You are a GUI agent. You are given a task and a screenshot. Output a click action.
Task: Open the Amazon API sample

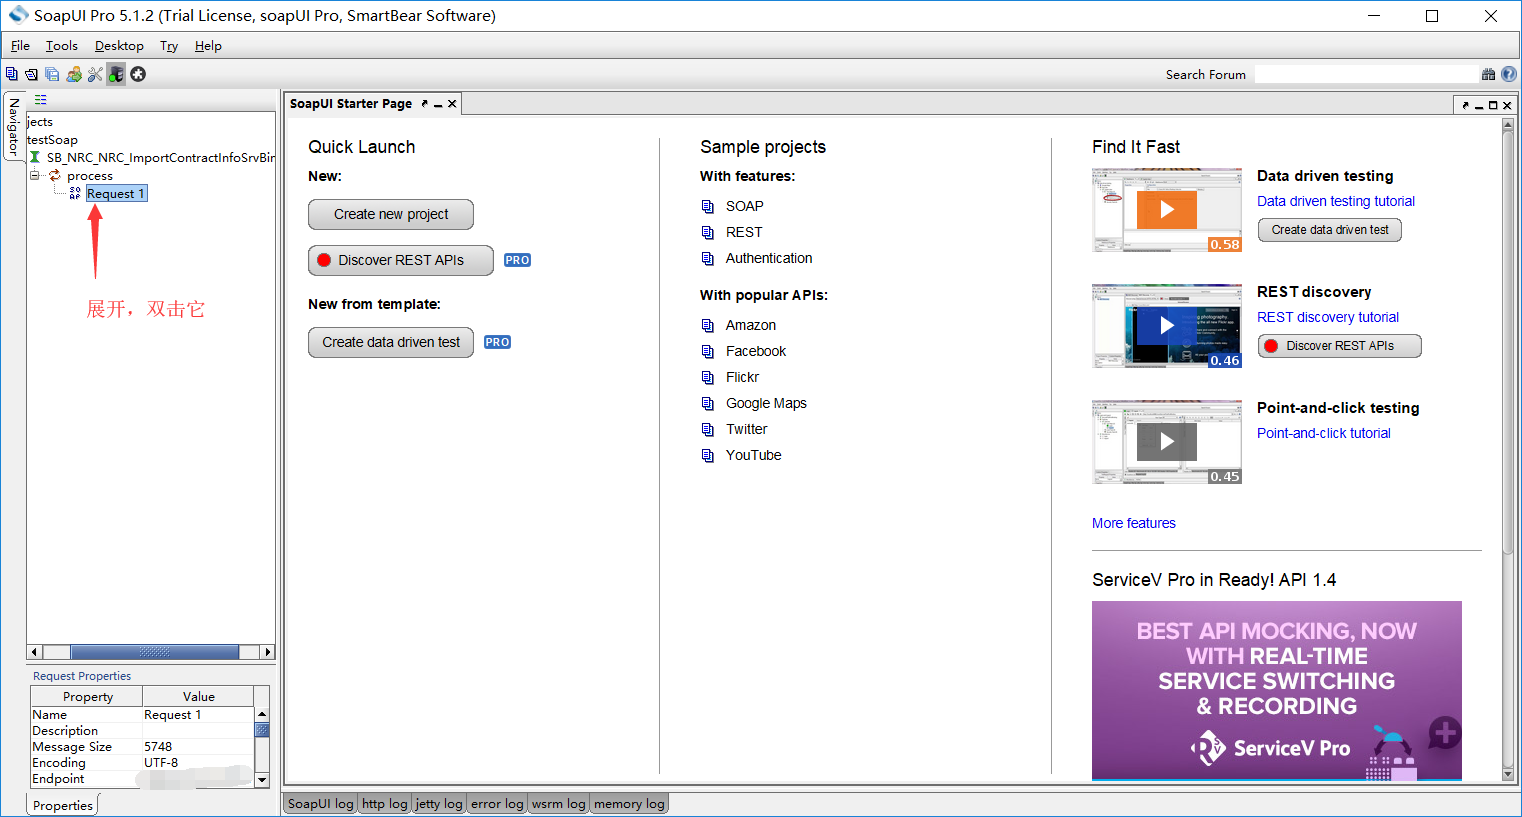pos(751,325)
